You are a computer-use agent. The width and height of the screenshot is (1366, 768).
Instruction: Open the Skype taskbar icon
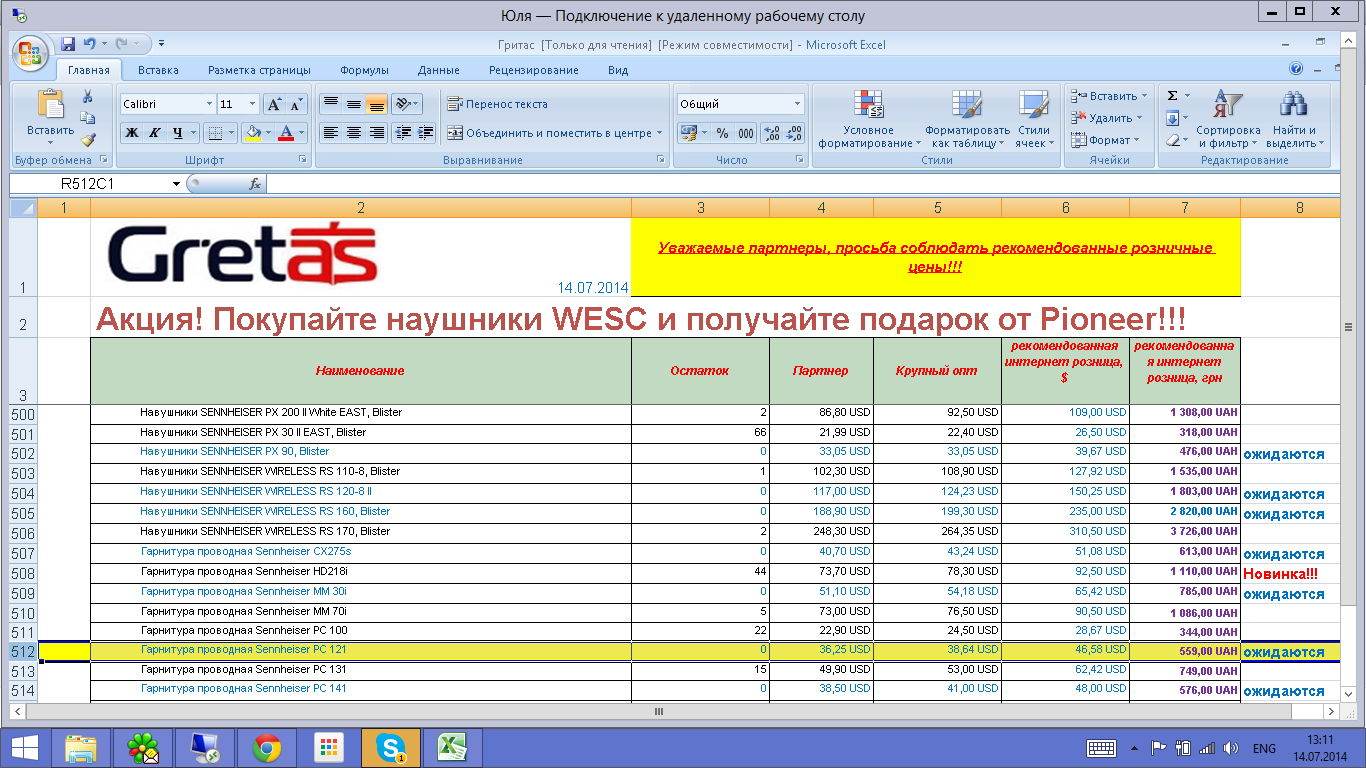tap(390, 747)
